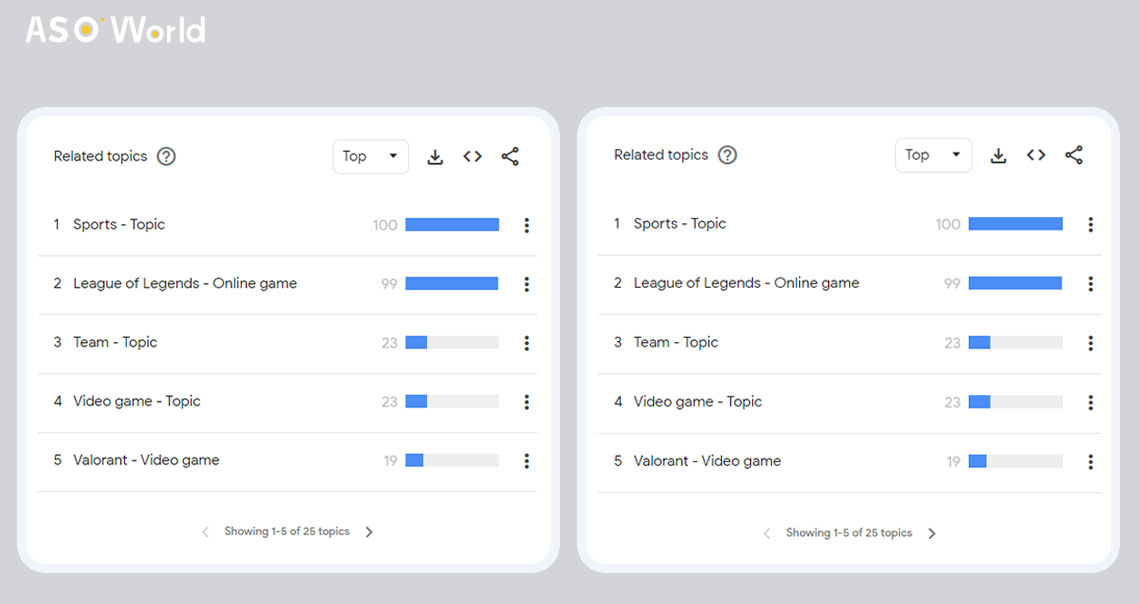Click help icon beside left Related topics
The image size is (1140, 604).
[x=166, y=156]
